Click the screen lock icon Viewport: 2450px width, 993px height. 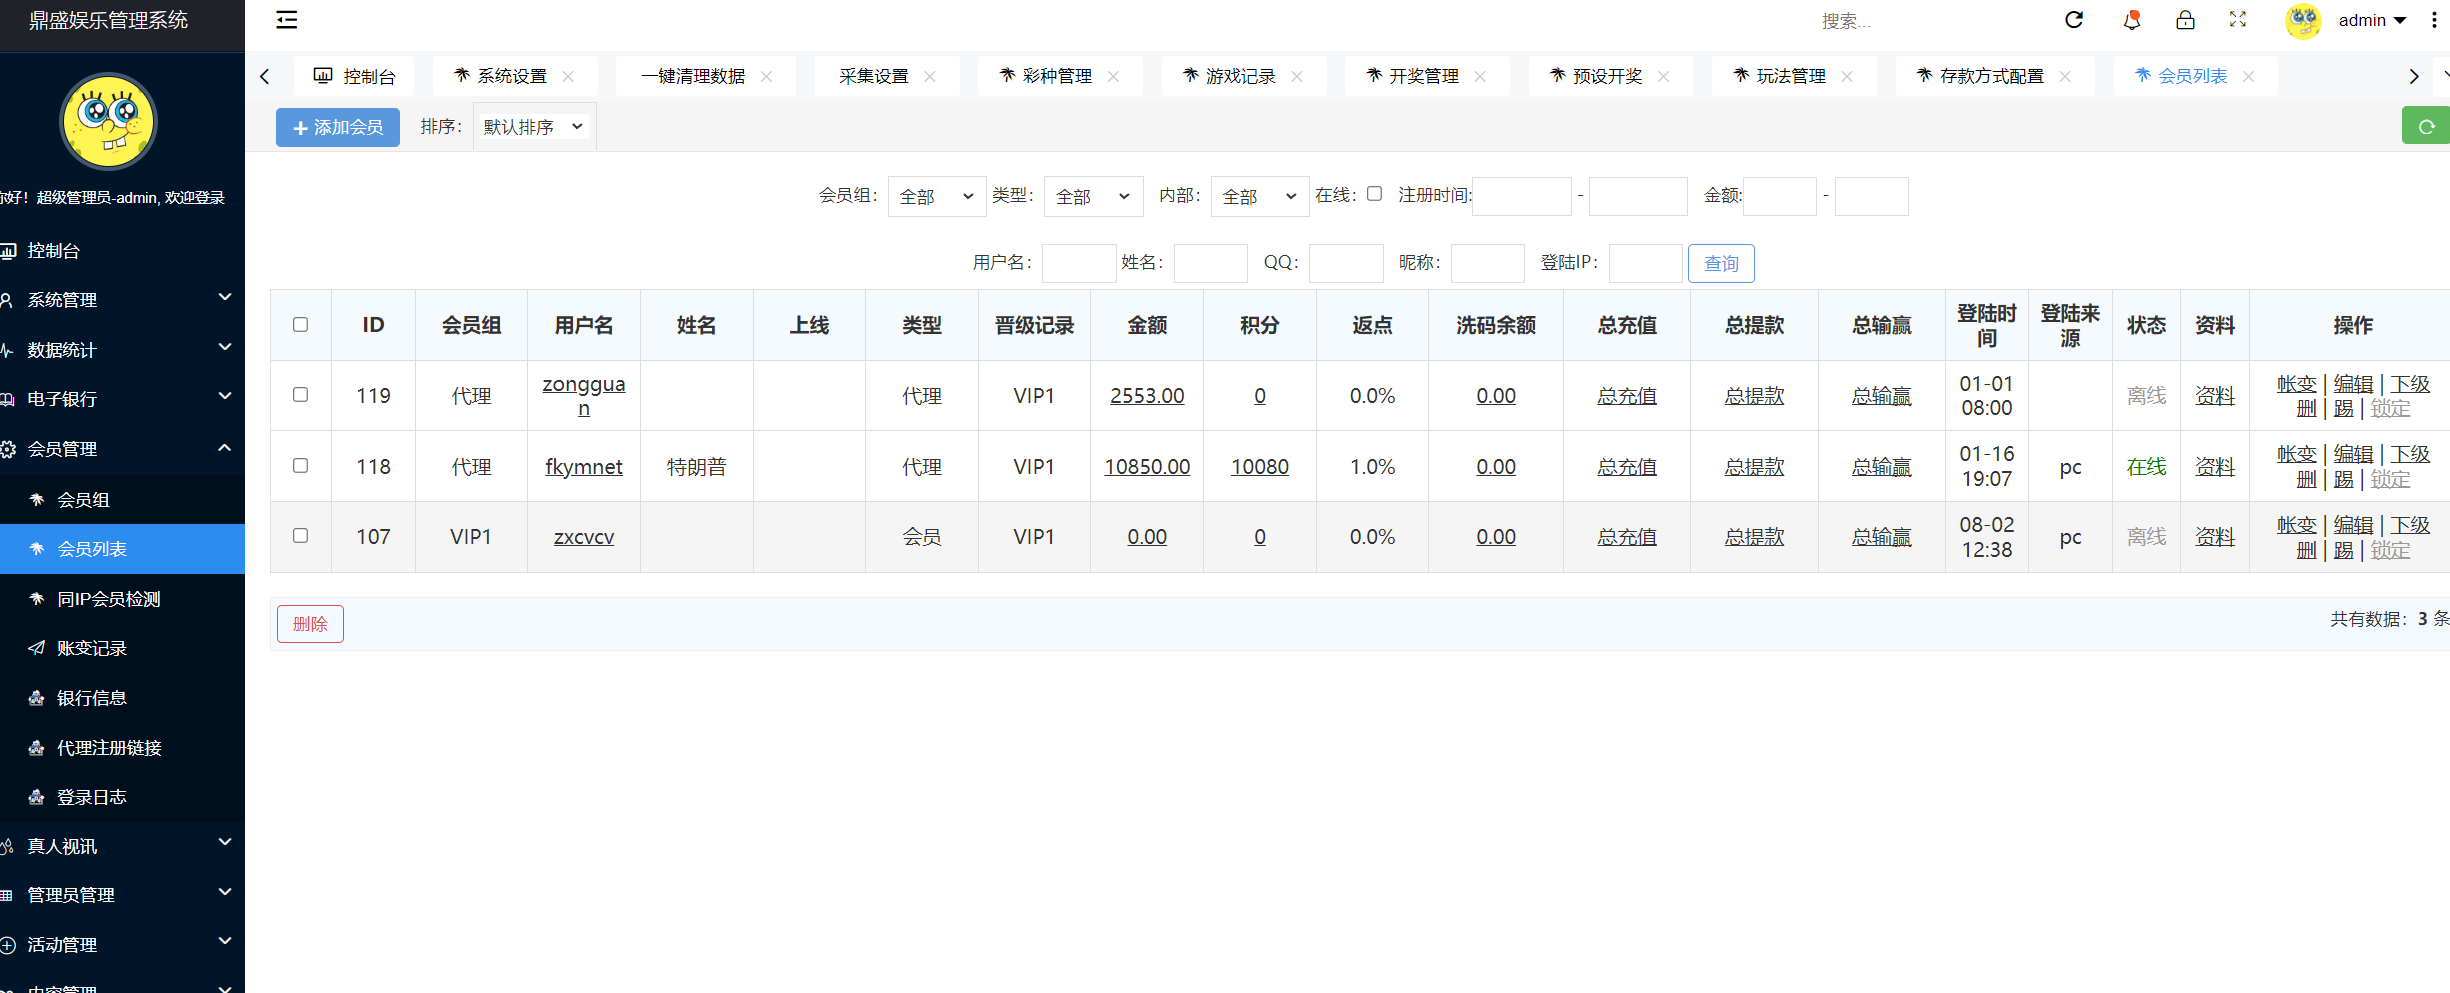click(2186, 20)
